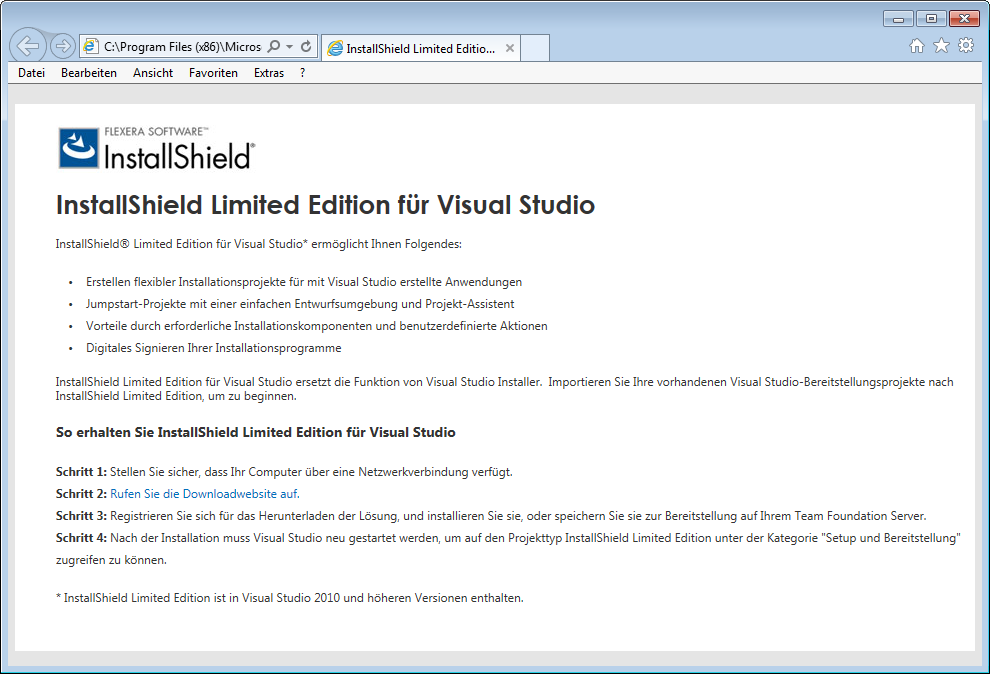Click the Refresh page icon

[306, 47]
